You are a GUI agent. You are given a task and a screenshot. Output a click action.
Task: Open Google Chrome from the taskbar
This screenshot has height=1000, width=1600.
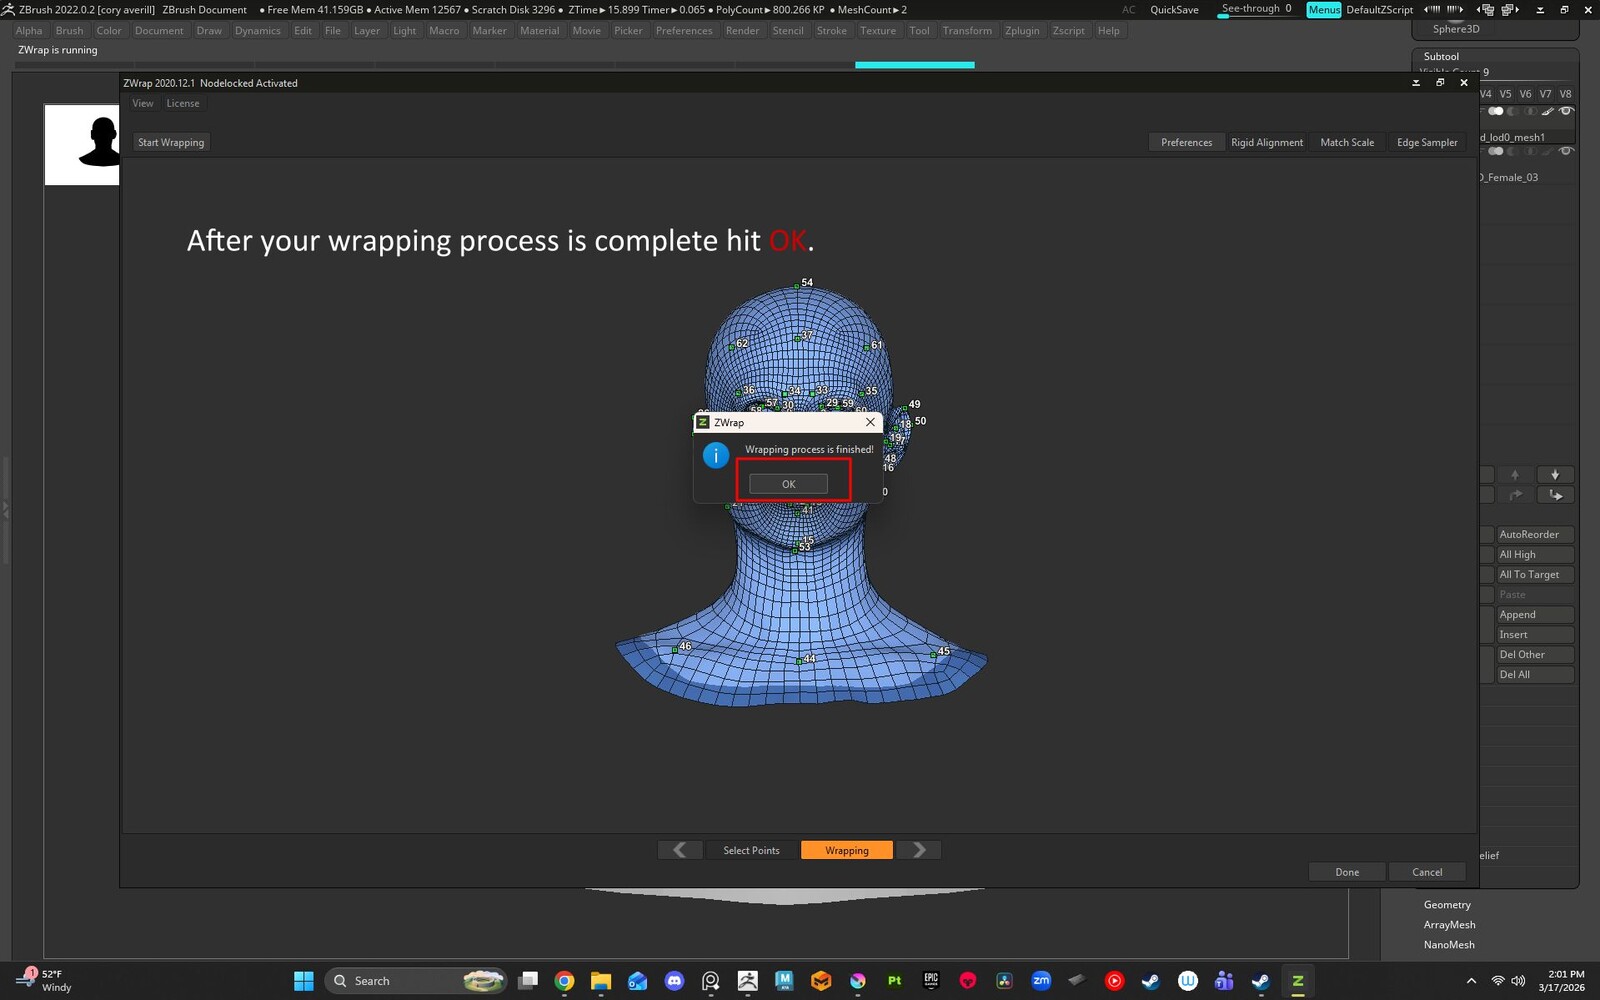point(564,981)
